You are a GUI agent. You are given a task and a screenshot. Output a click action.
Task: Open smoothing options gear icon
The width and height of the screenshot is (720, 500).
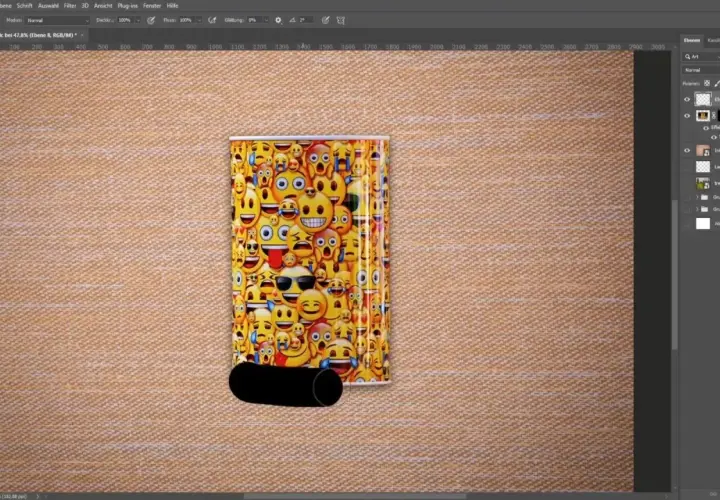click(278, 20)
